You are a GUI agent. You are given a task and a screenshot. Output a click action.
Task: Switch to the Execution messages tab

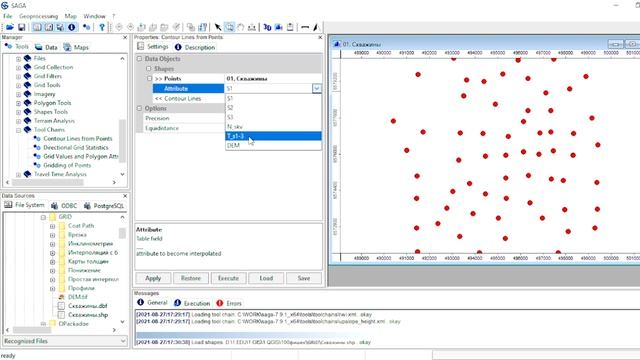click(x=192, y=303)
